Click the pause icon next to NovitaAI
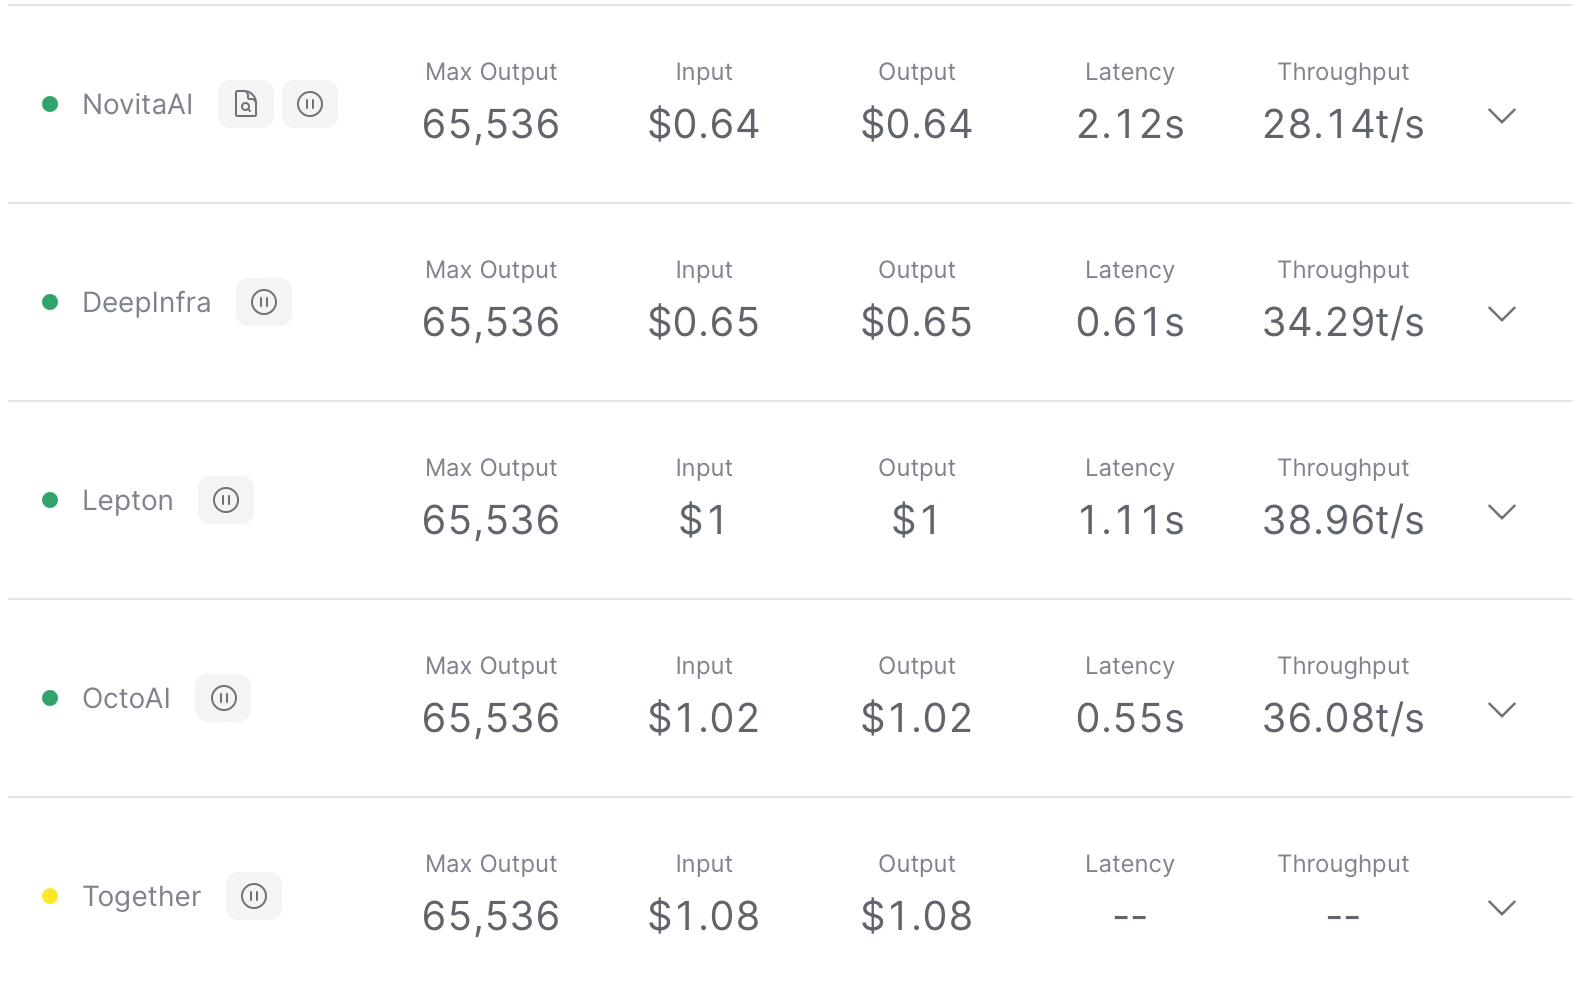This screenshot has width=1584, height=990. (310, 104)
